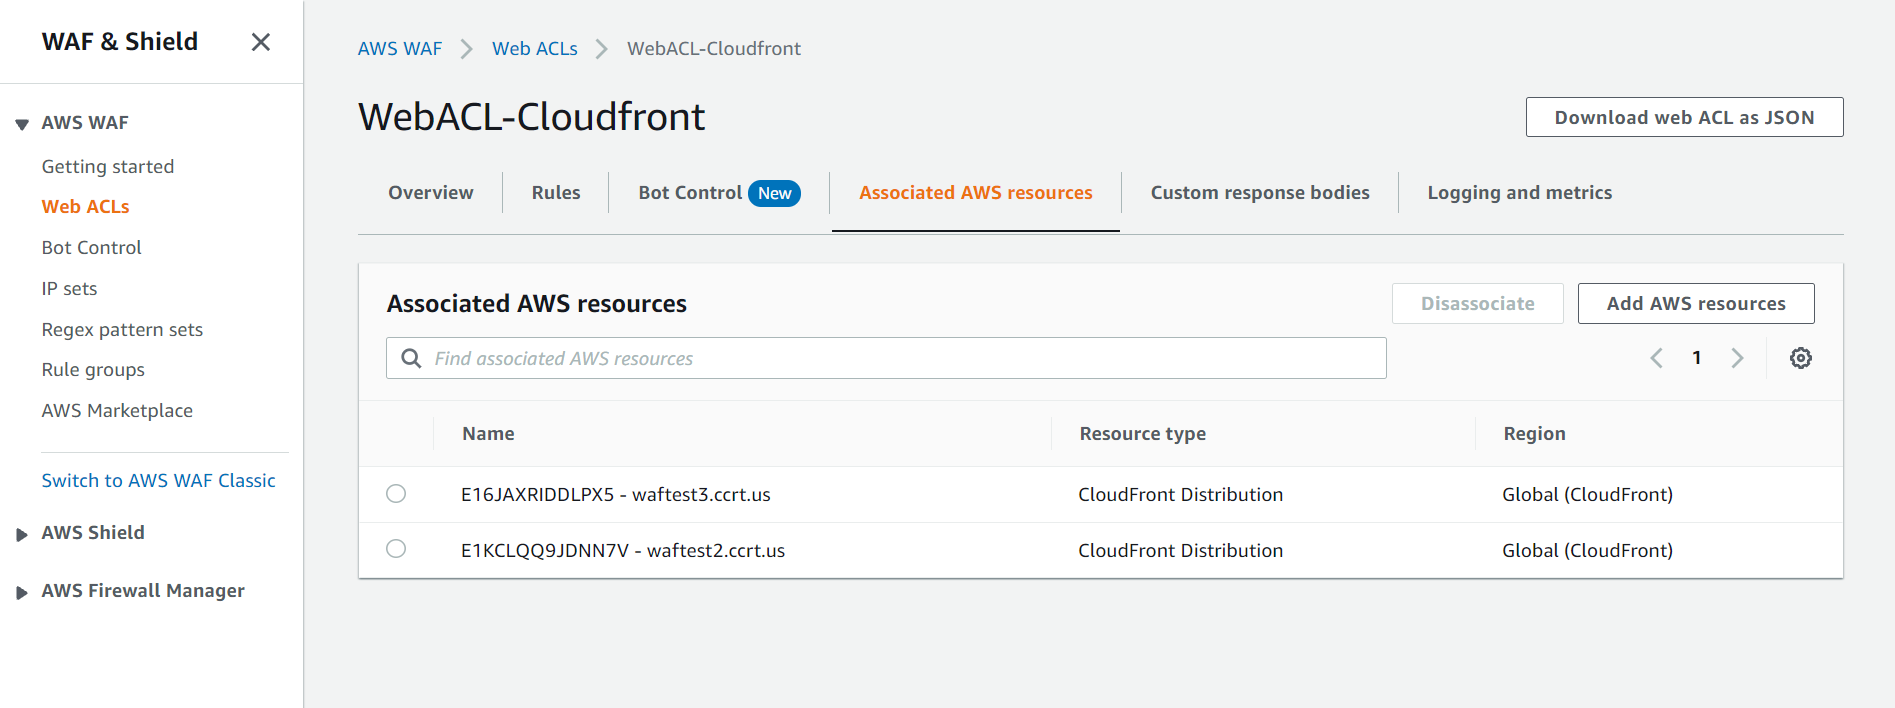Select the waftest2.ccrt.us distribution radio button

pyautogui.click(x=396, y=548)
